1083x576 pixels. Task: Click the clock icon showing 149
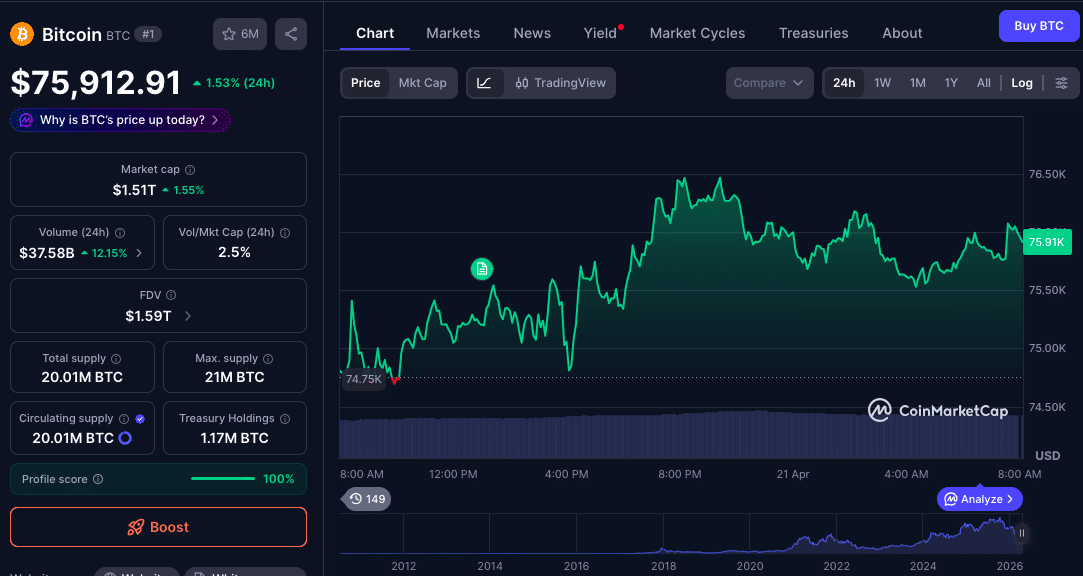[366, 498]
